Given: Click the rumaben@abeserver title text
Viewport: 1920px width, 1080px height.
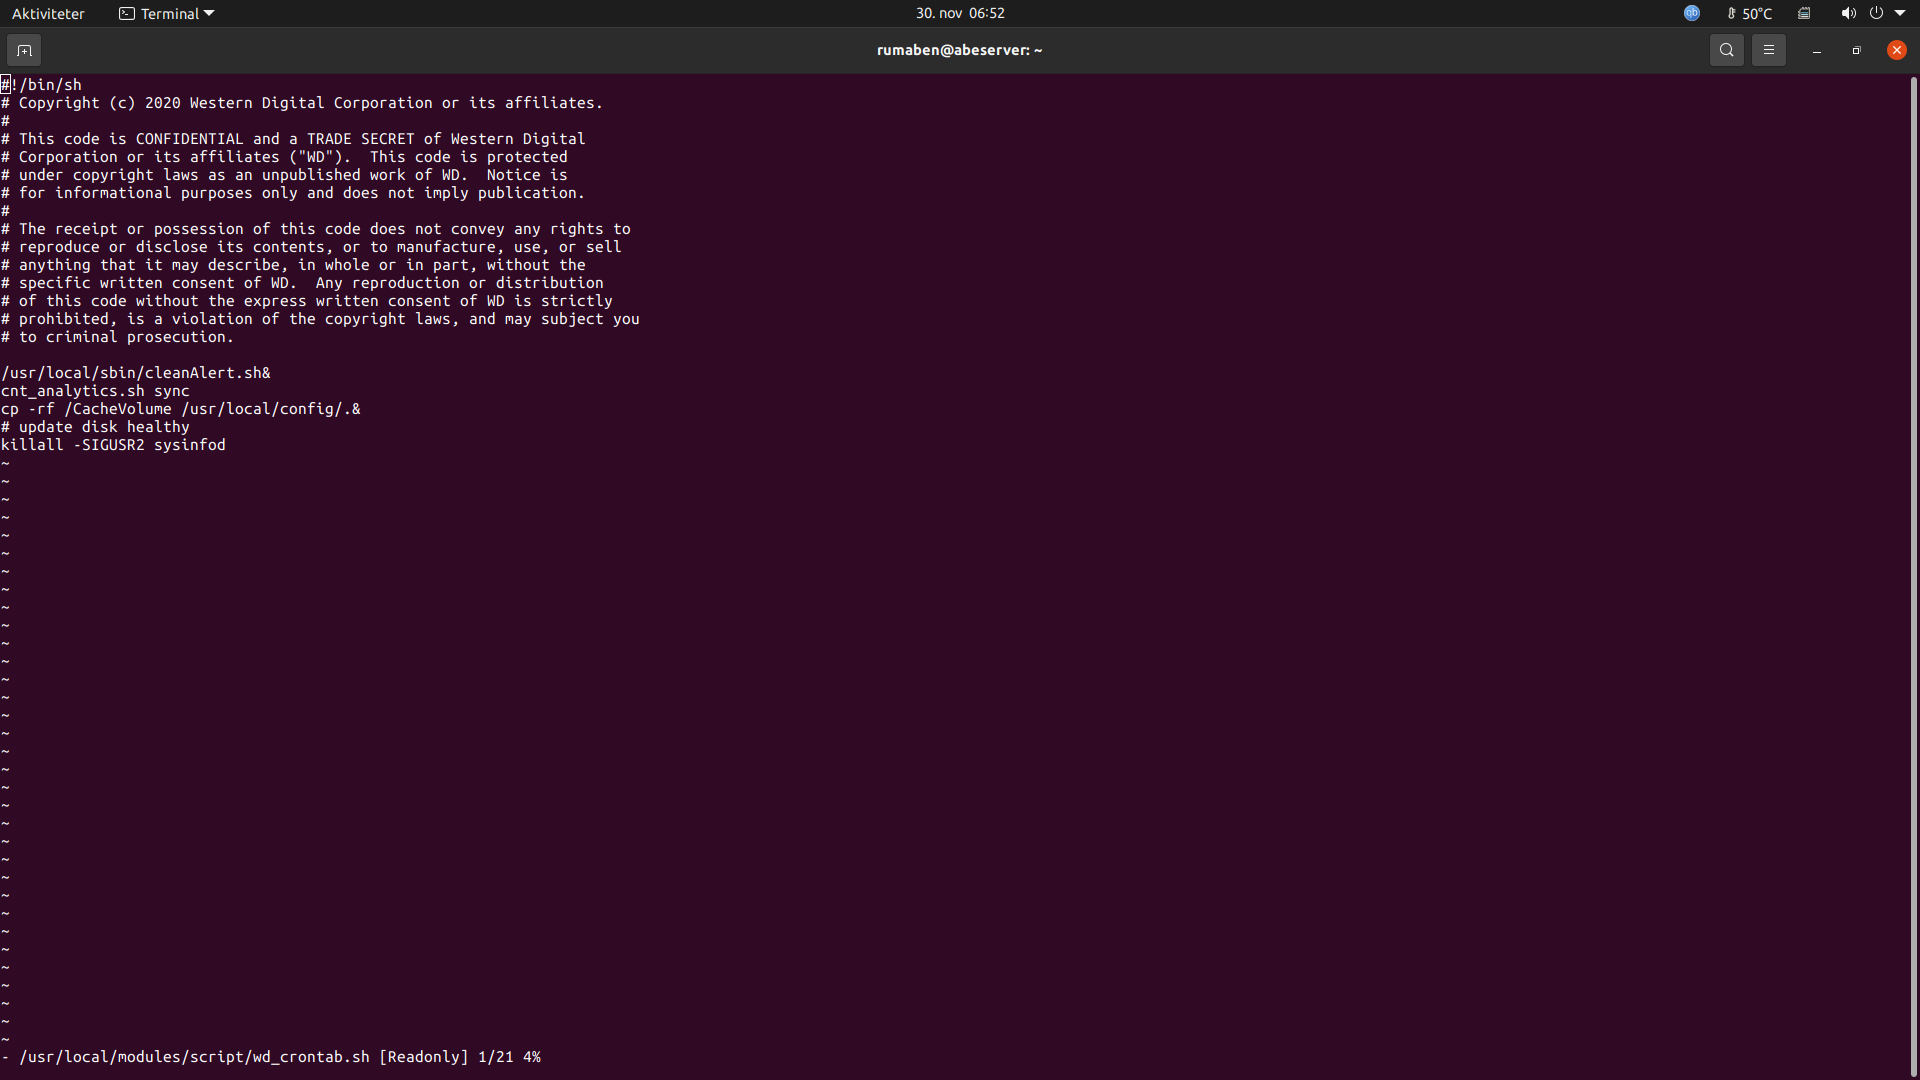Looking at the screenshot, I should tap(959, 50).
